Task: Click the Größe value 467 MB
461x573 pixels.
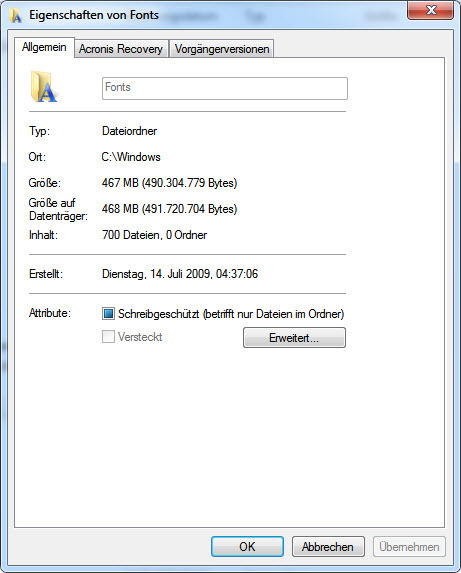Action: point(169,182)
